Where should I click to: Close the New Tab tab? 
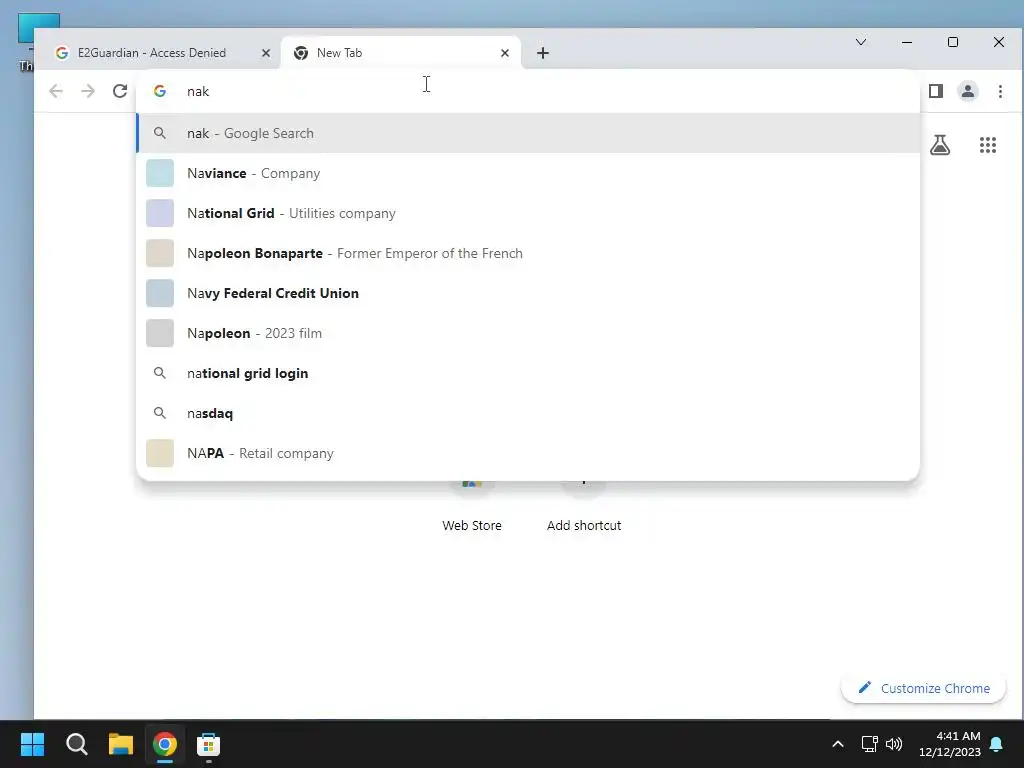[505, 53]
